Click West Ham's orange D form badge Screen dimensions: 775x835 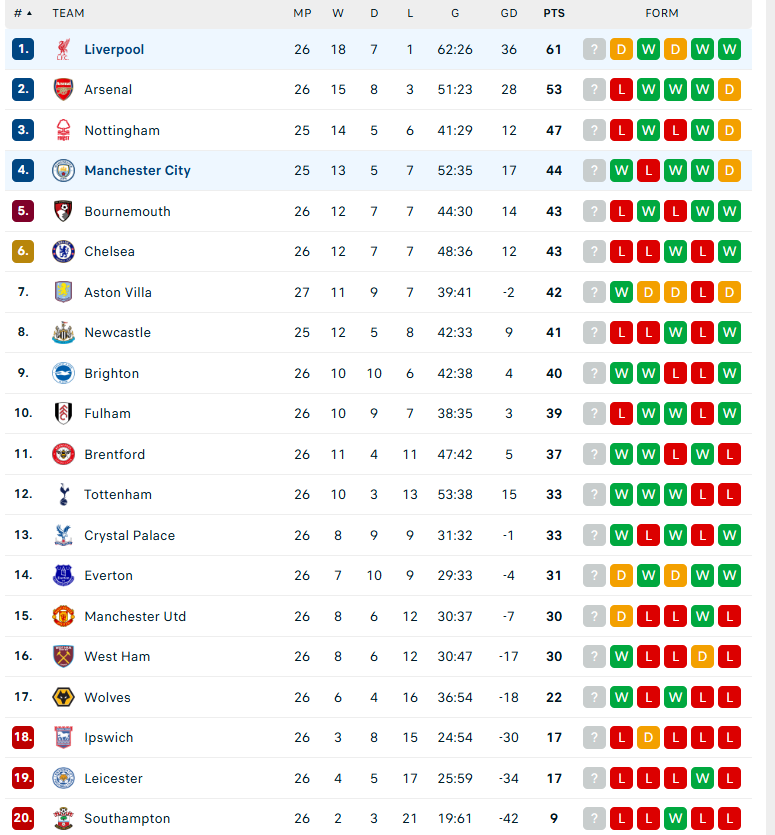click(702, 657)
